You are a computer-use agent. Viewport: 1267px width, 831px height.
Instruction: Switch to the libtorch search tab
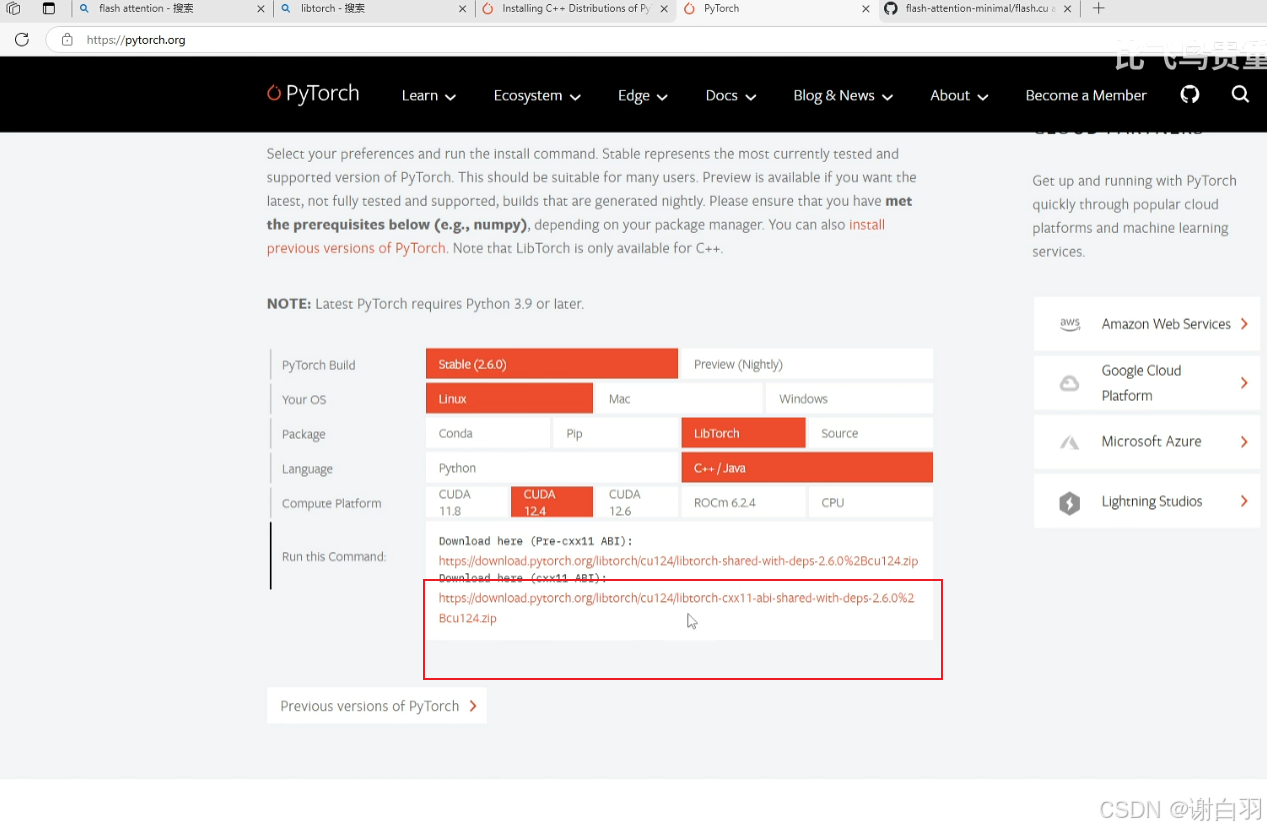click(372, 9)
